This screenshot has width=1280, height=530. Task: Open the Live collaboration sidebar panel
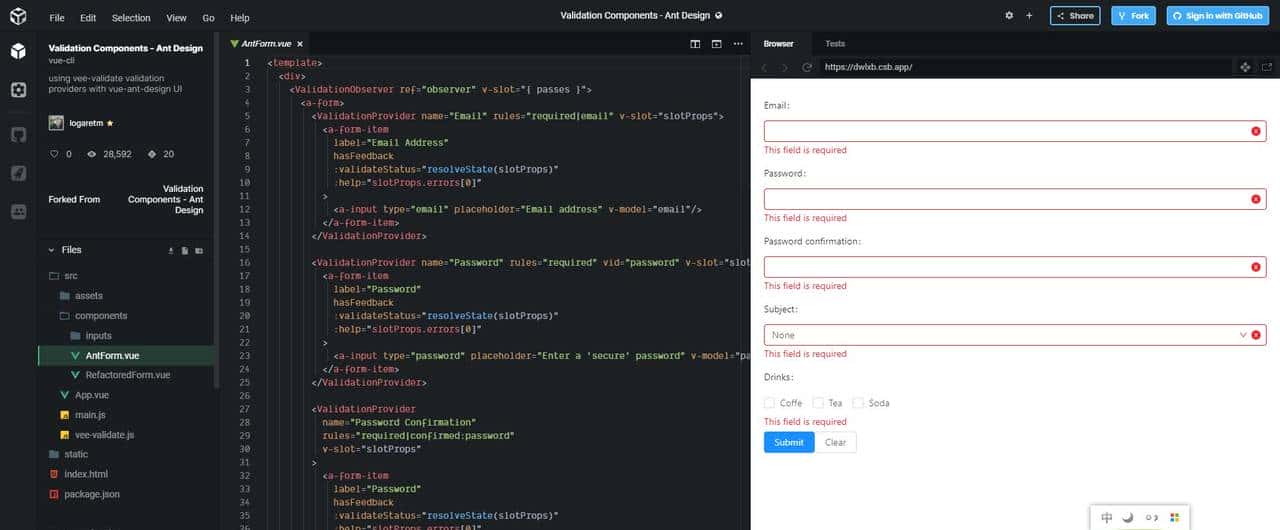coord(18,211)
